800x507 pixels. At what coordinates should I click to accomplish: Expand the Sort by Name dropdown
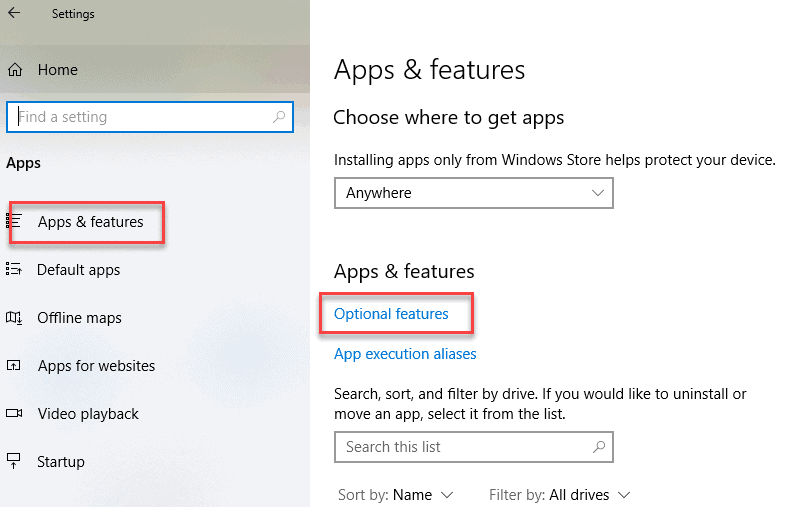396,495
